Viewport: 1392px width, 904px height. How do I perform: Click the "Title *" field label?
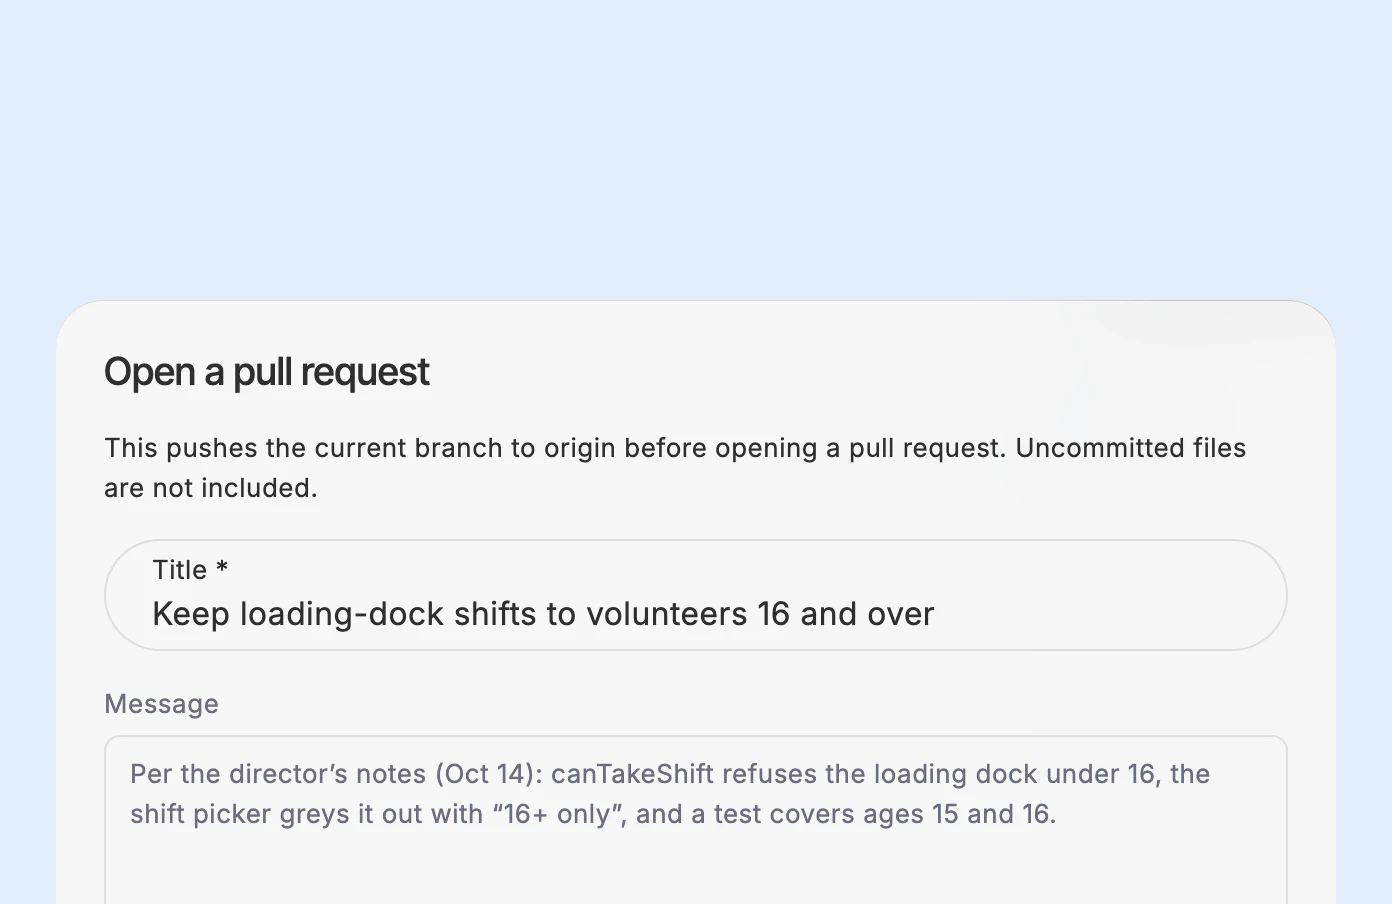[x=190, y=570]
